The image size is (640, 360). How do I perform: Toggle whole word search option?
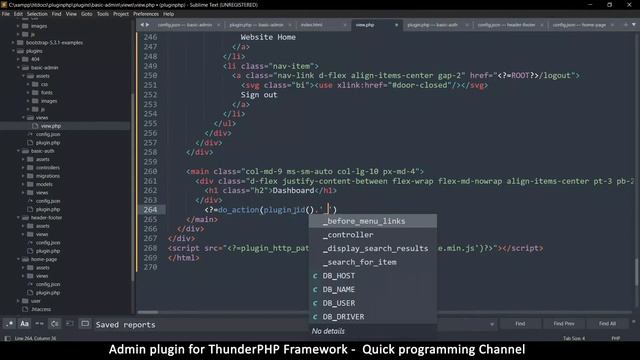(39, 324)
